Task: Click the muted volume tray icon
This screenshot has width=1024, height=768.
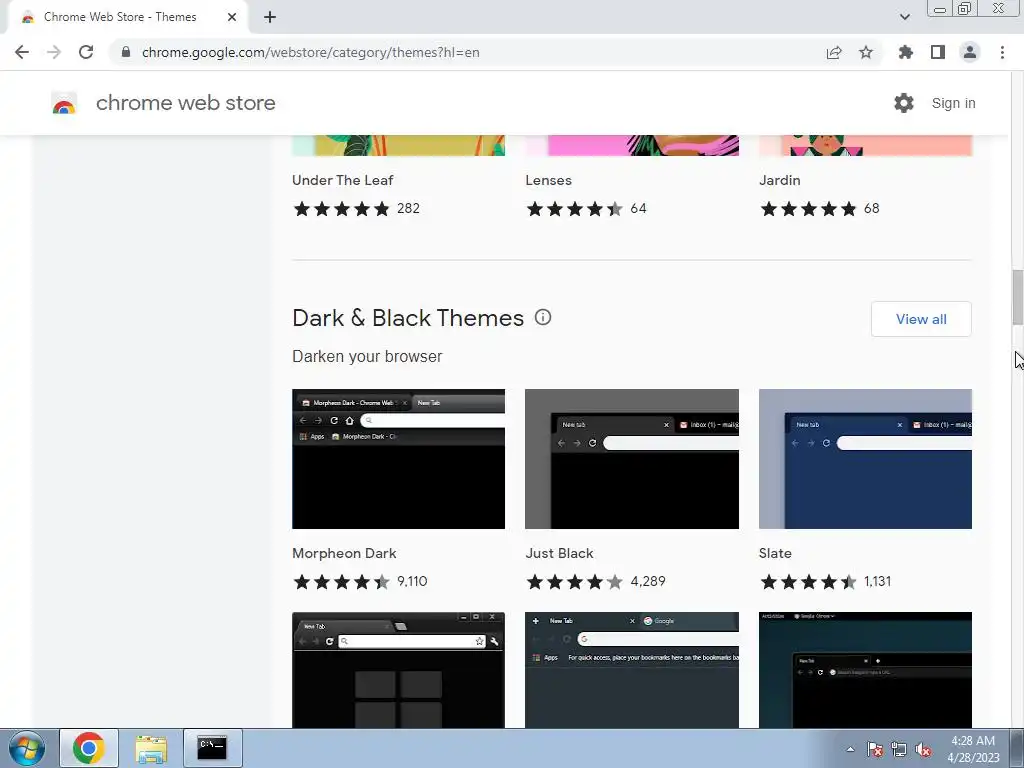Action: [923, 749]
